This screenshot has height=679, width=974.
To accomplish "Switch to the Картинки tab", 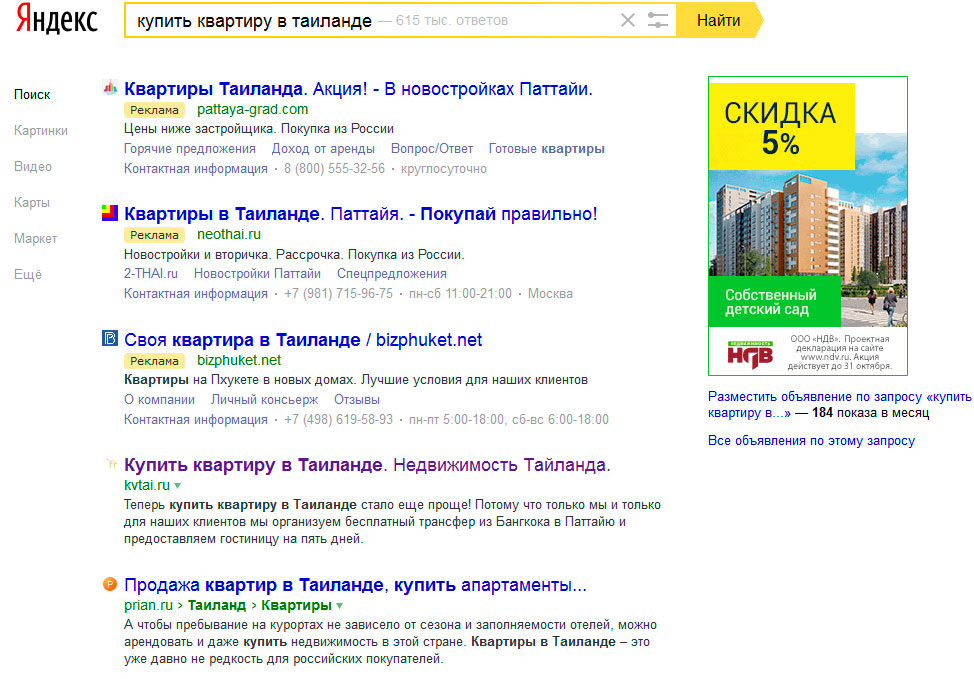I will coord(41,130).
